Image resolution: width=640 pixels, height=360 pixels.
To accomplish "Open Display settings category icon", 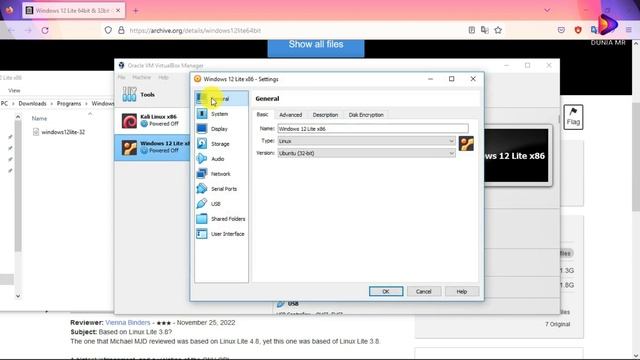I will click(x=202, y=129).
